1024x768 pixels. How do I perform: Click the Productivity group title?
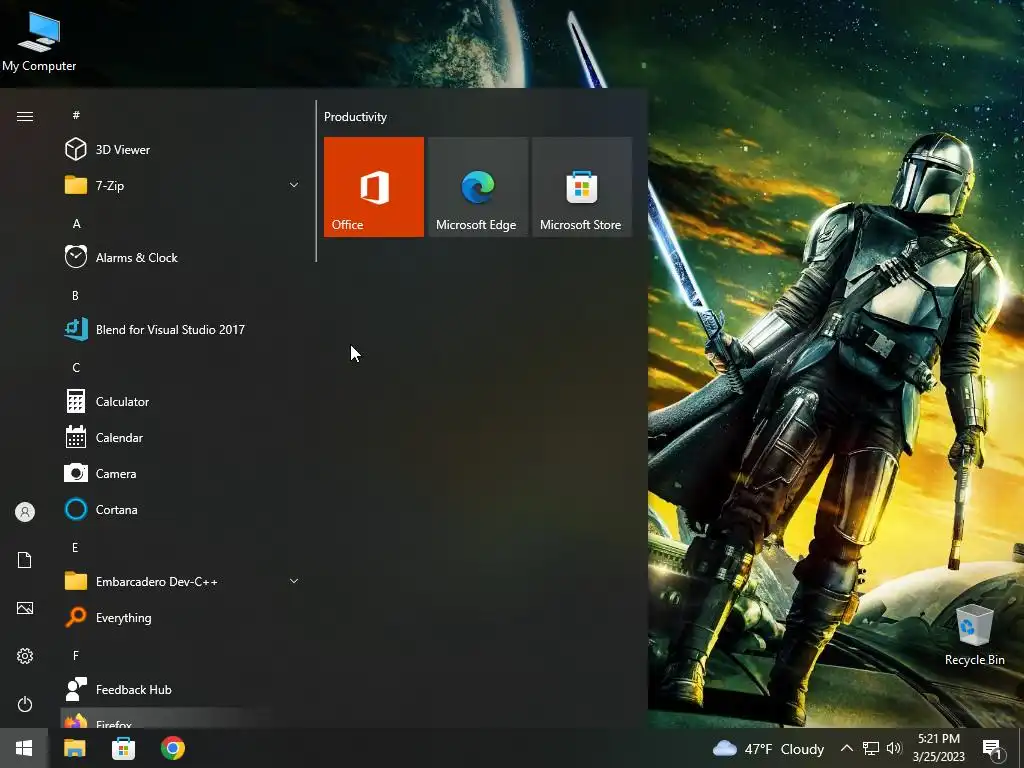tap(355, 117)
